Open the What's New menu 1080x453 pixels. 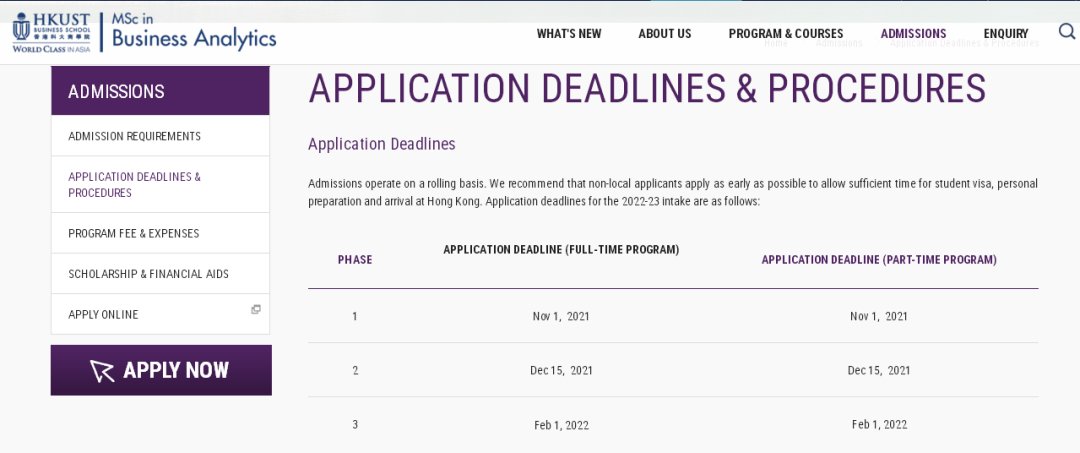click(569, 34)
